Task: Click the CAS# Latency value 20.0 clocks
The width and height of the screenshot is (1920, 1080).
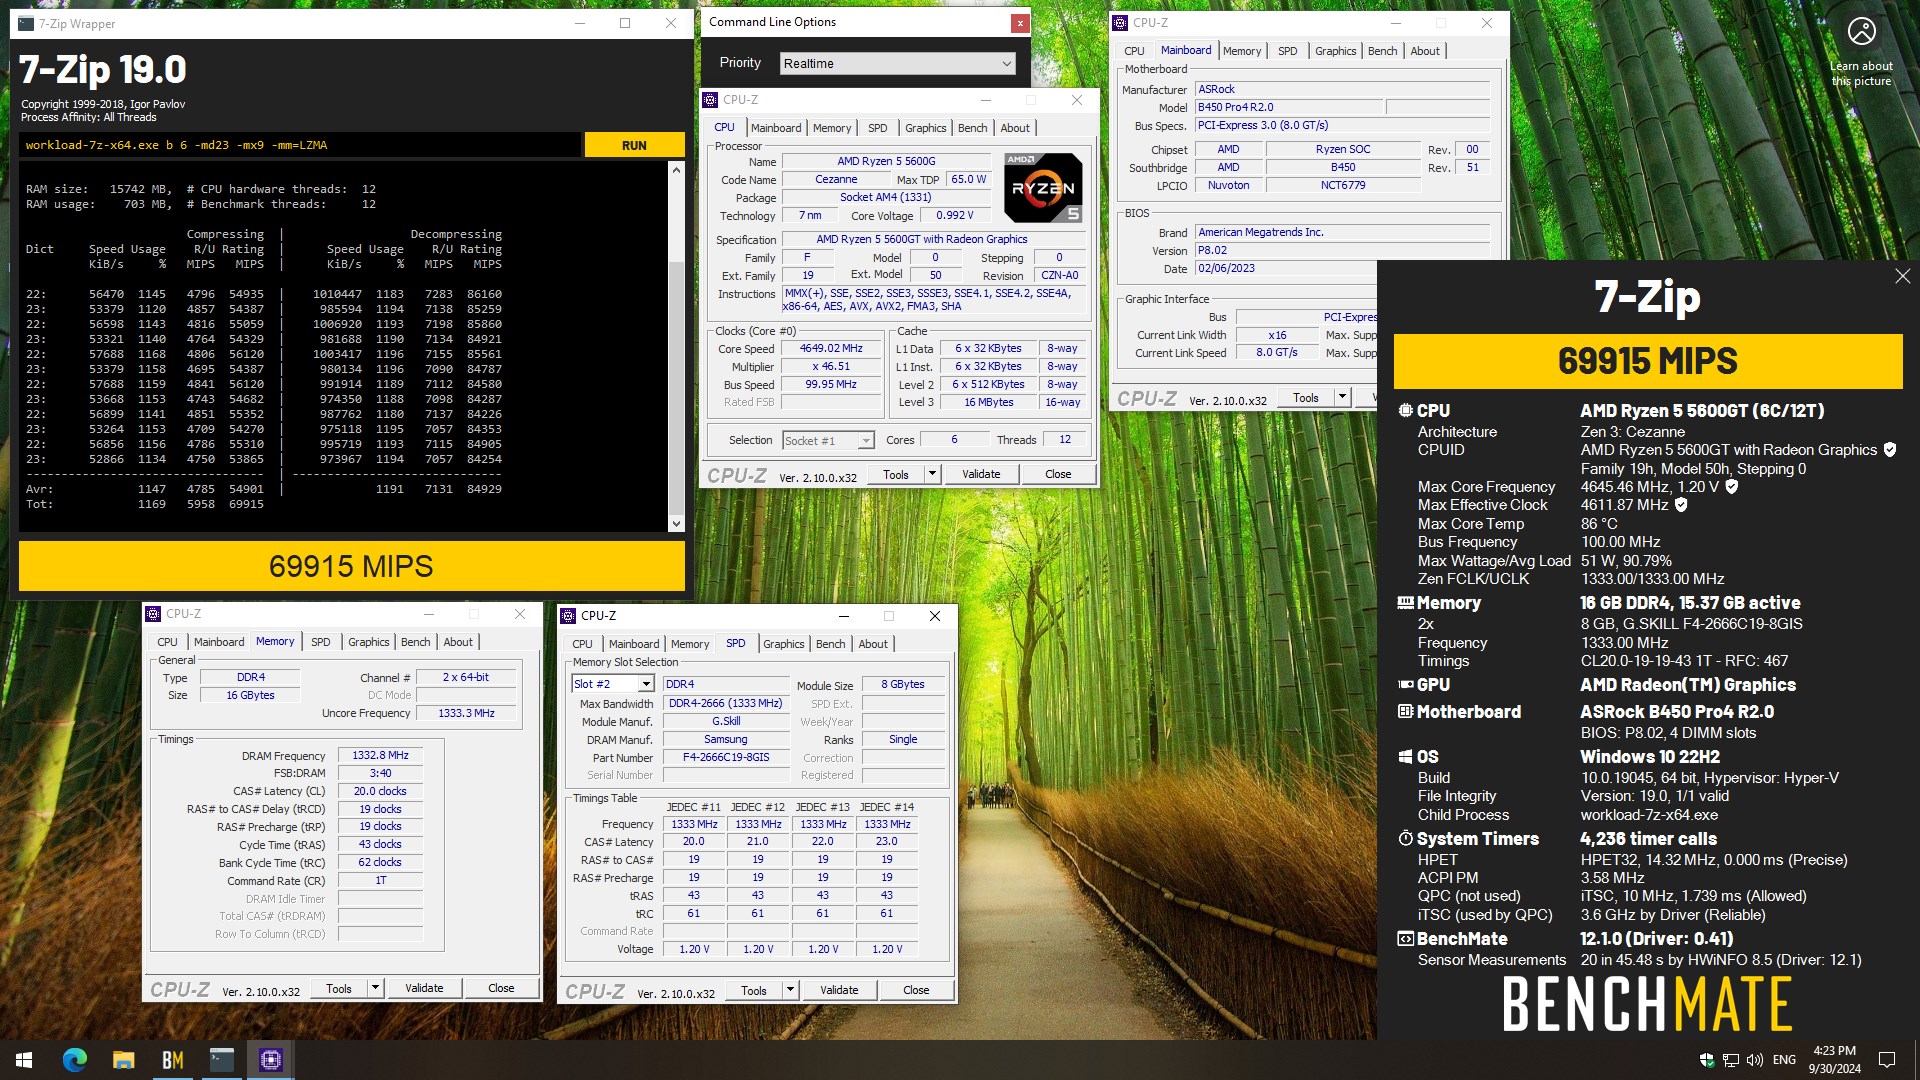Action: [x=380, y=791]
